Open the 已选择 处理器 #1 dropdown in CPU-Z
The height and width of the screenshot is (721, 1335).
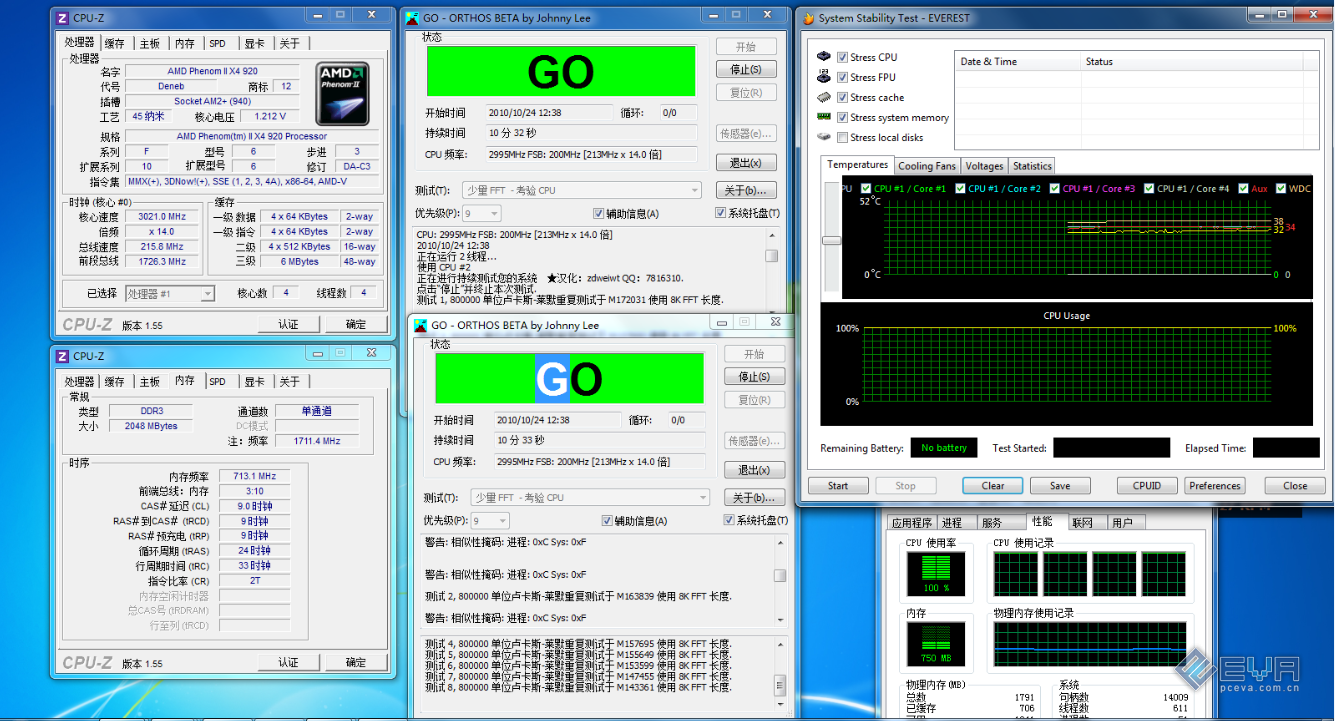point(170,293)
